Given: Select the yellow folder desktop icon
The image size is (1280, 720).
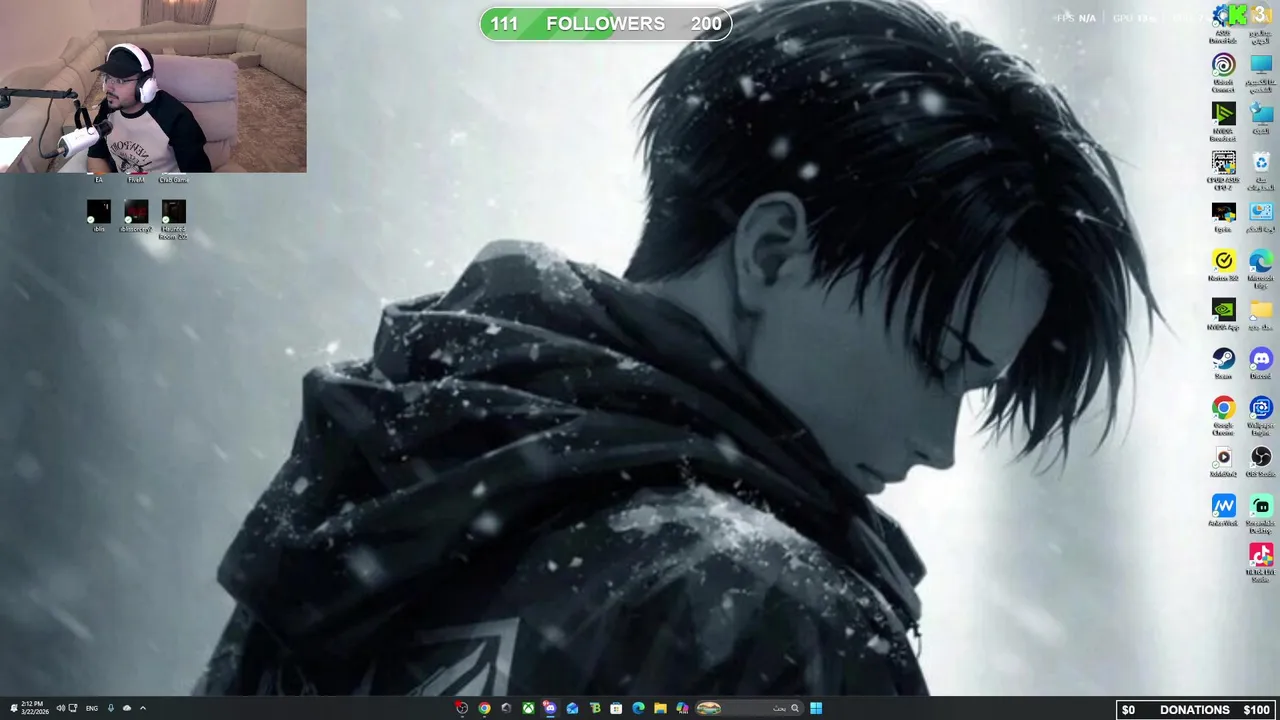Looking at the screenshot, I should (x=1260, y=314).
